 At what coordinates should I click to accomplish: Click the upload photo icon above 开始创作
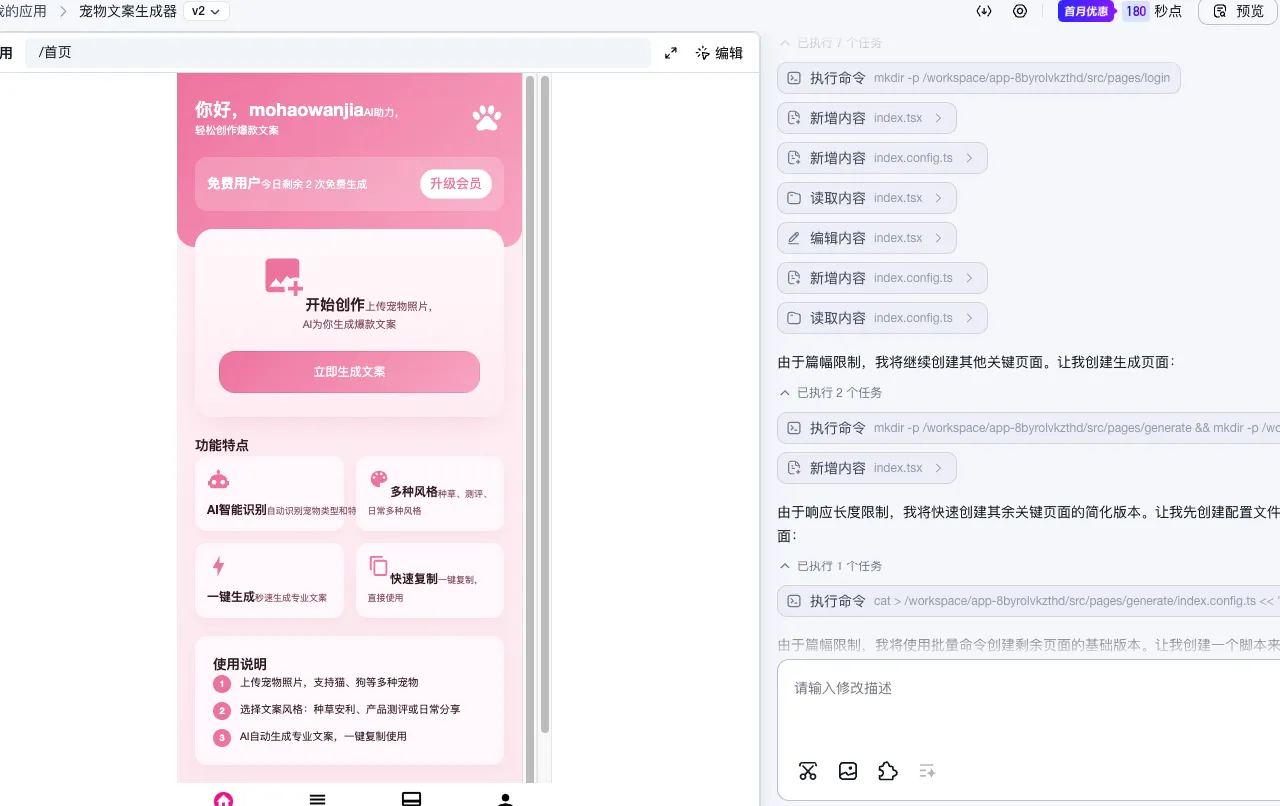283,276
